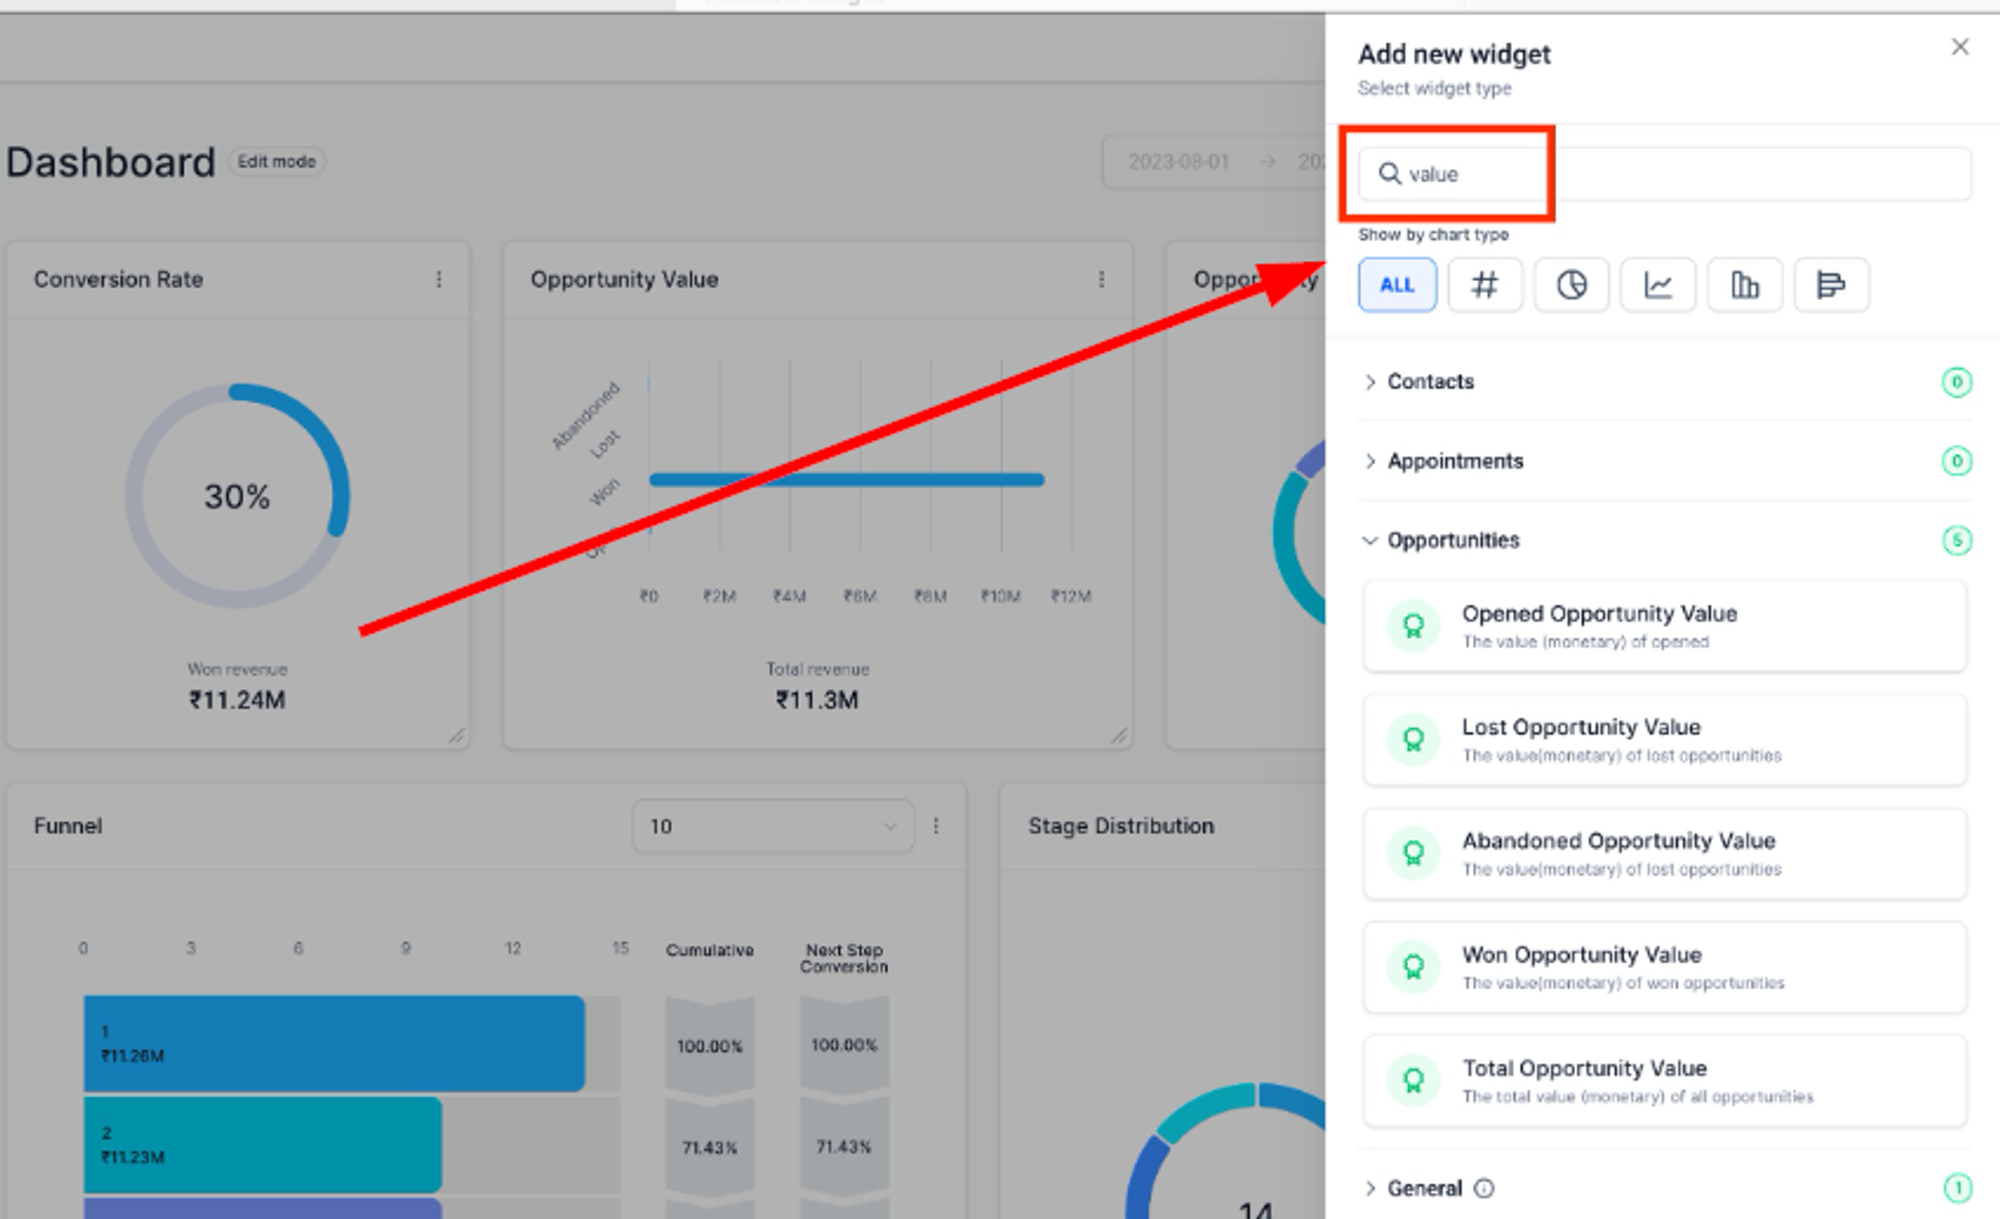Select the line chart type filter
The height and width of the screenshot is (1219, 2000).
pos(1658,285)
